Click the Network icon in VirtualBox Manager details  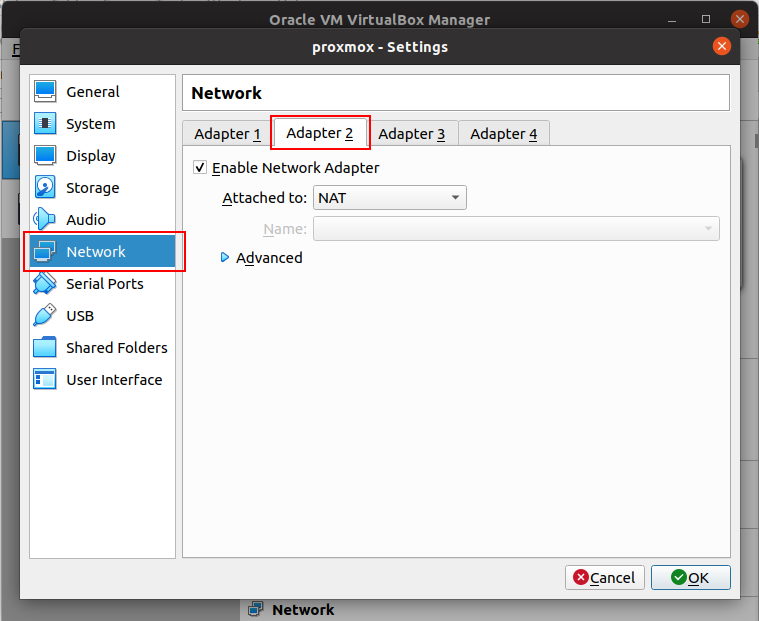click(256, 609)
